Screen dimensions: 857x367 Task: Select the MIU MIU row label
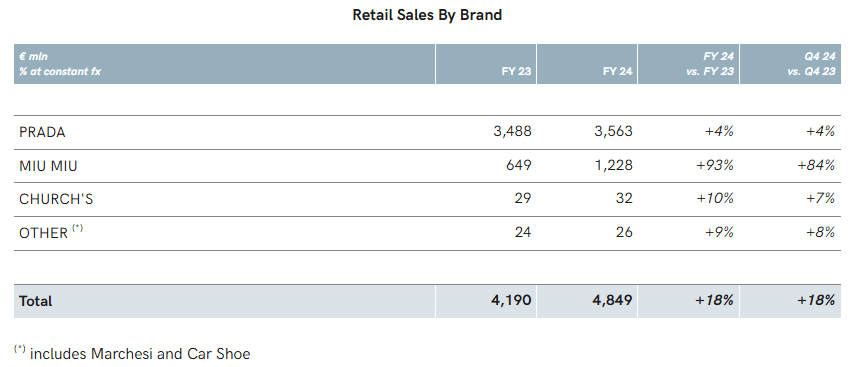click(48, 166)
